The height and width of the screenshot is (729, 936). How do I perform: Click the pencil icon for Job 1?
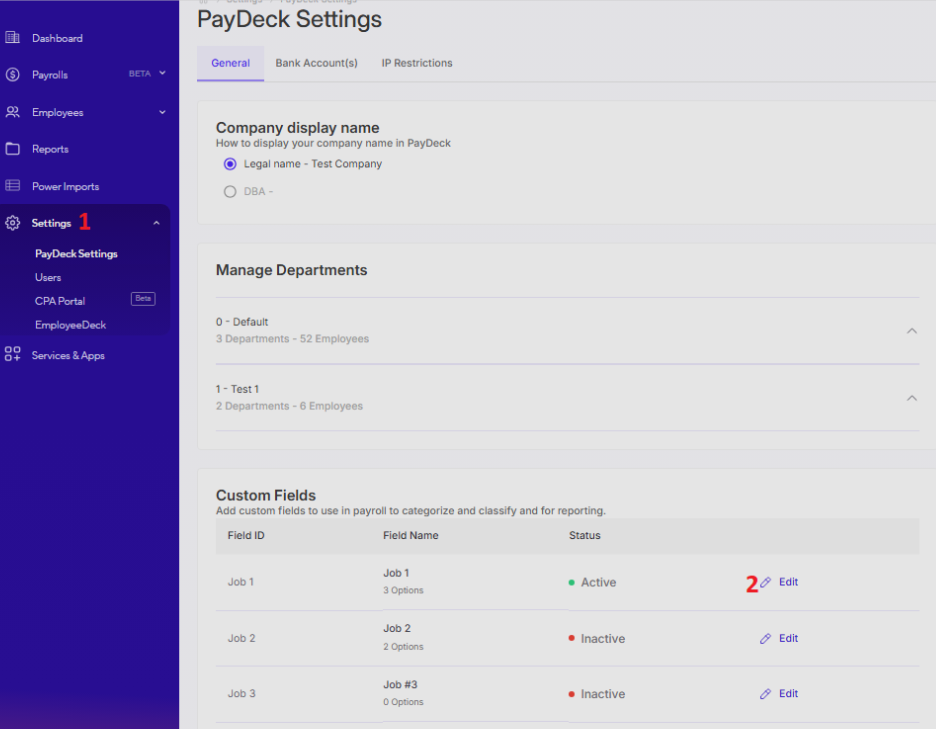pyautogui.click(x=765, y=582)
